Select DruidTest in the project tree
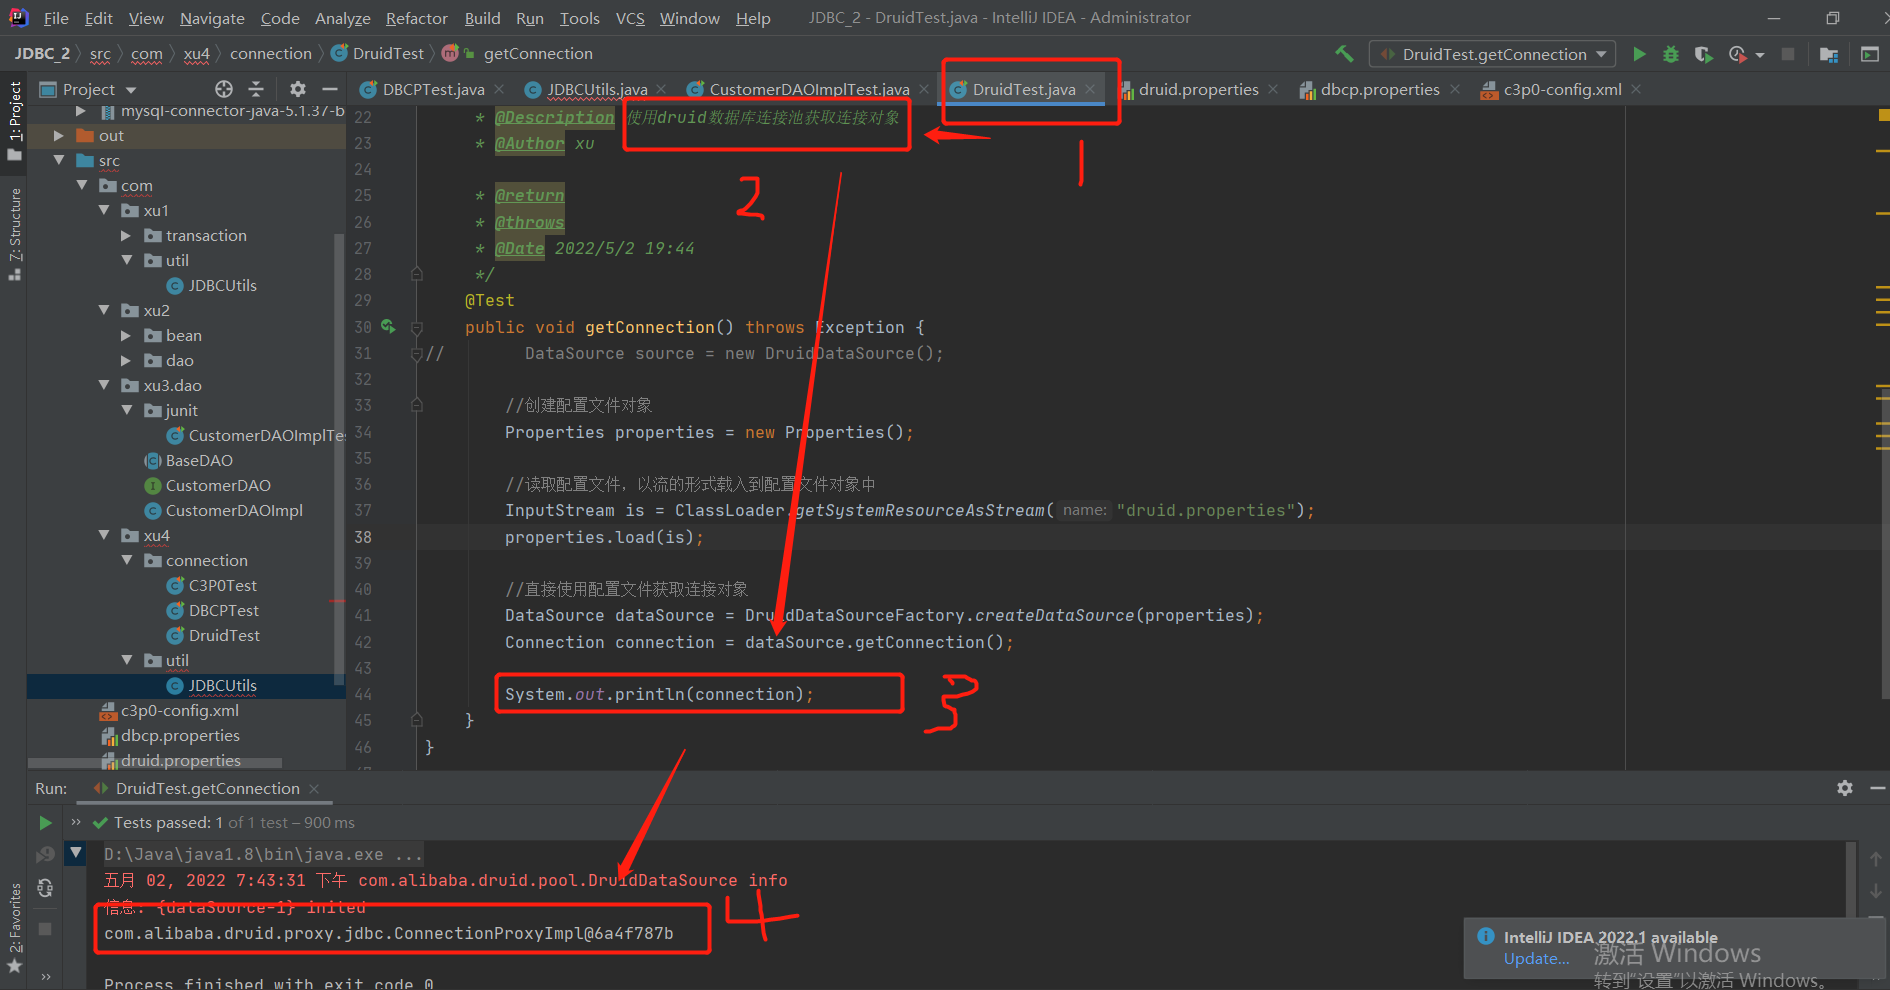Screen dimensions: 1890x990 click(x=224, y=635)
